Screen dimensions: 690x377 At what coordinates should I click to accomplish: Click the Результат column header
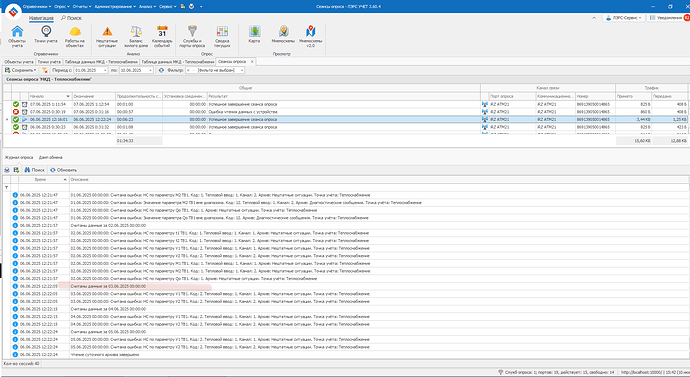pyautogui.click(x=343, y=96)
